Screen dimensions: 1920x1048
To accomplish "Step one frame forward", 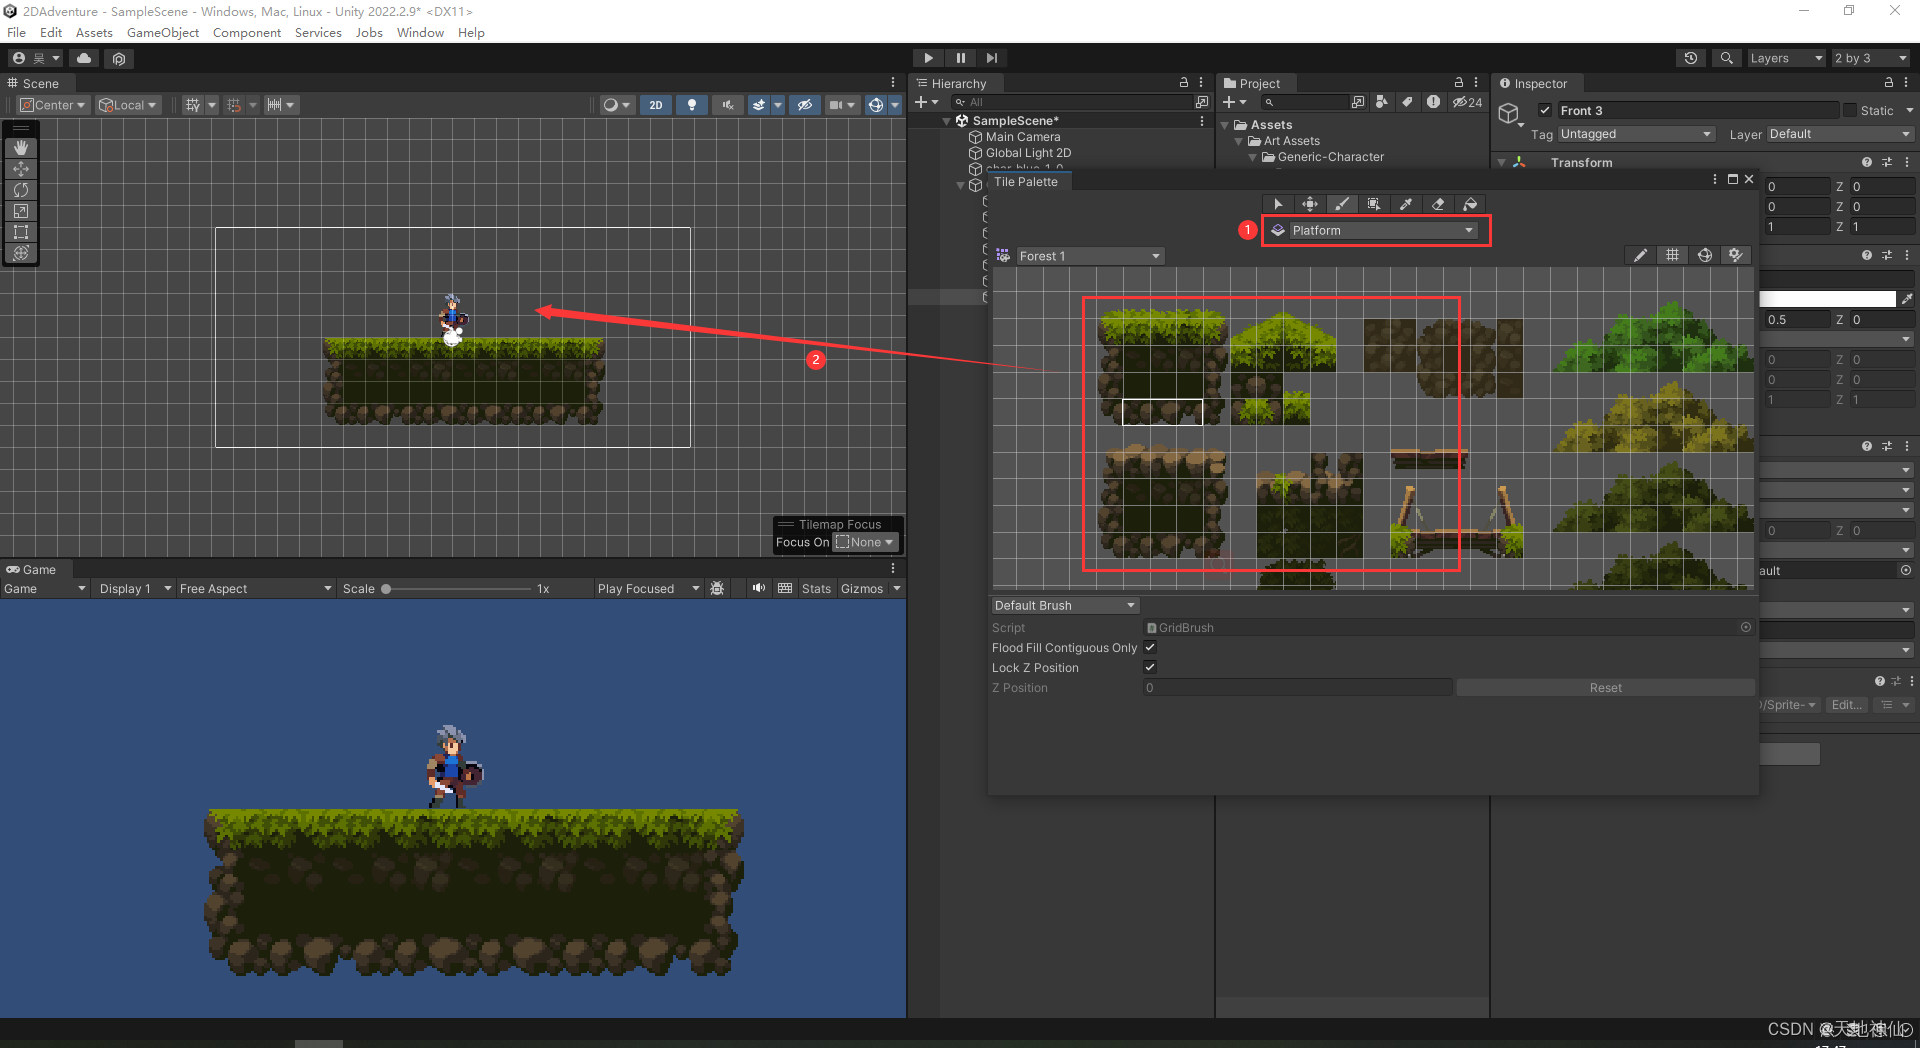I will [x=991, y=58].
